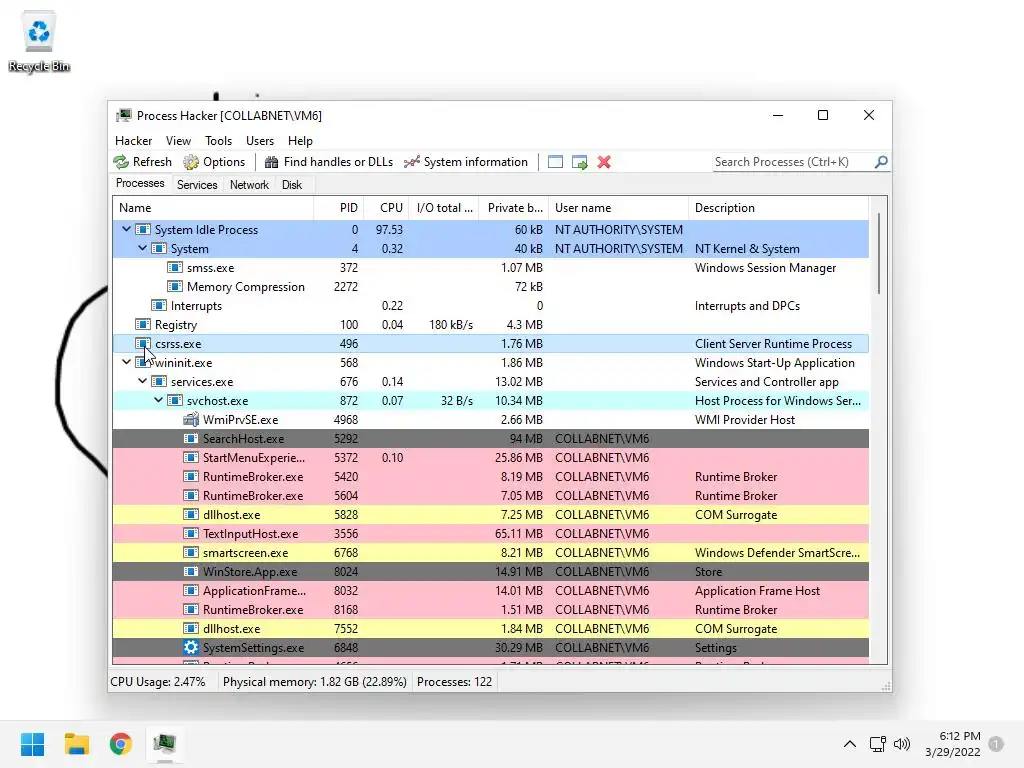Click the Memory Compression process icon
Viewport: 1024px width, 768px height.
click(174, 286)
